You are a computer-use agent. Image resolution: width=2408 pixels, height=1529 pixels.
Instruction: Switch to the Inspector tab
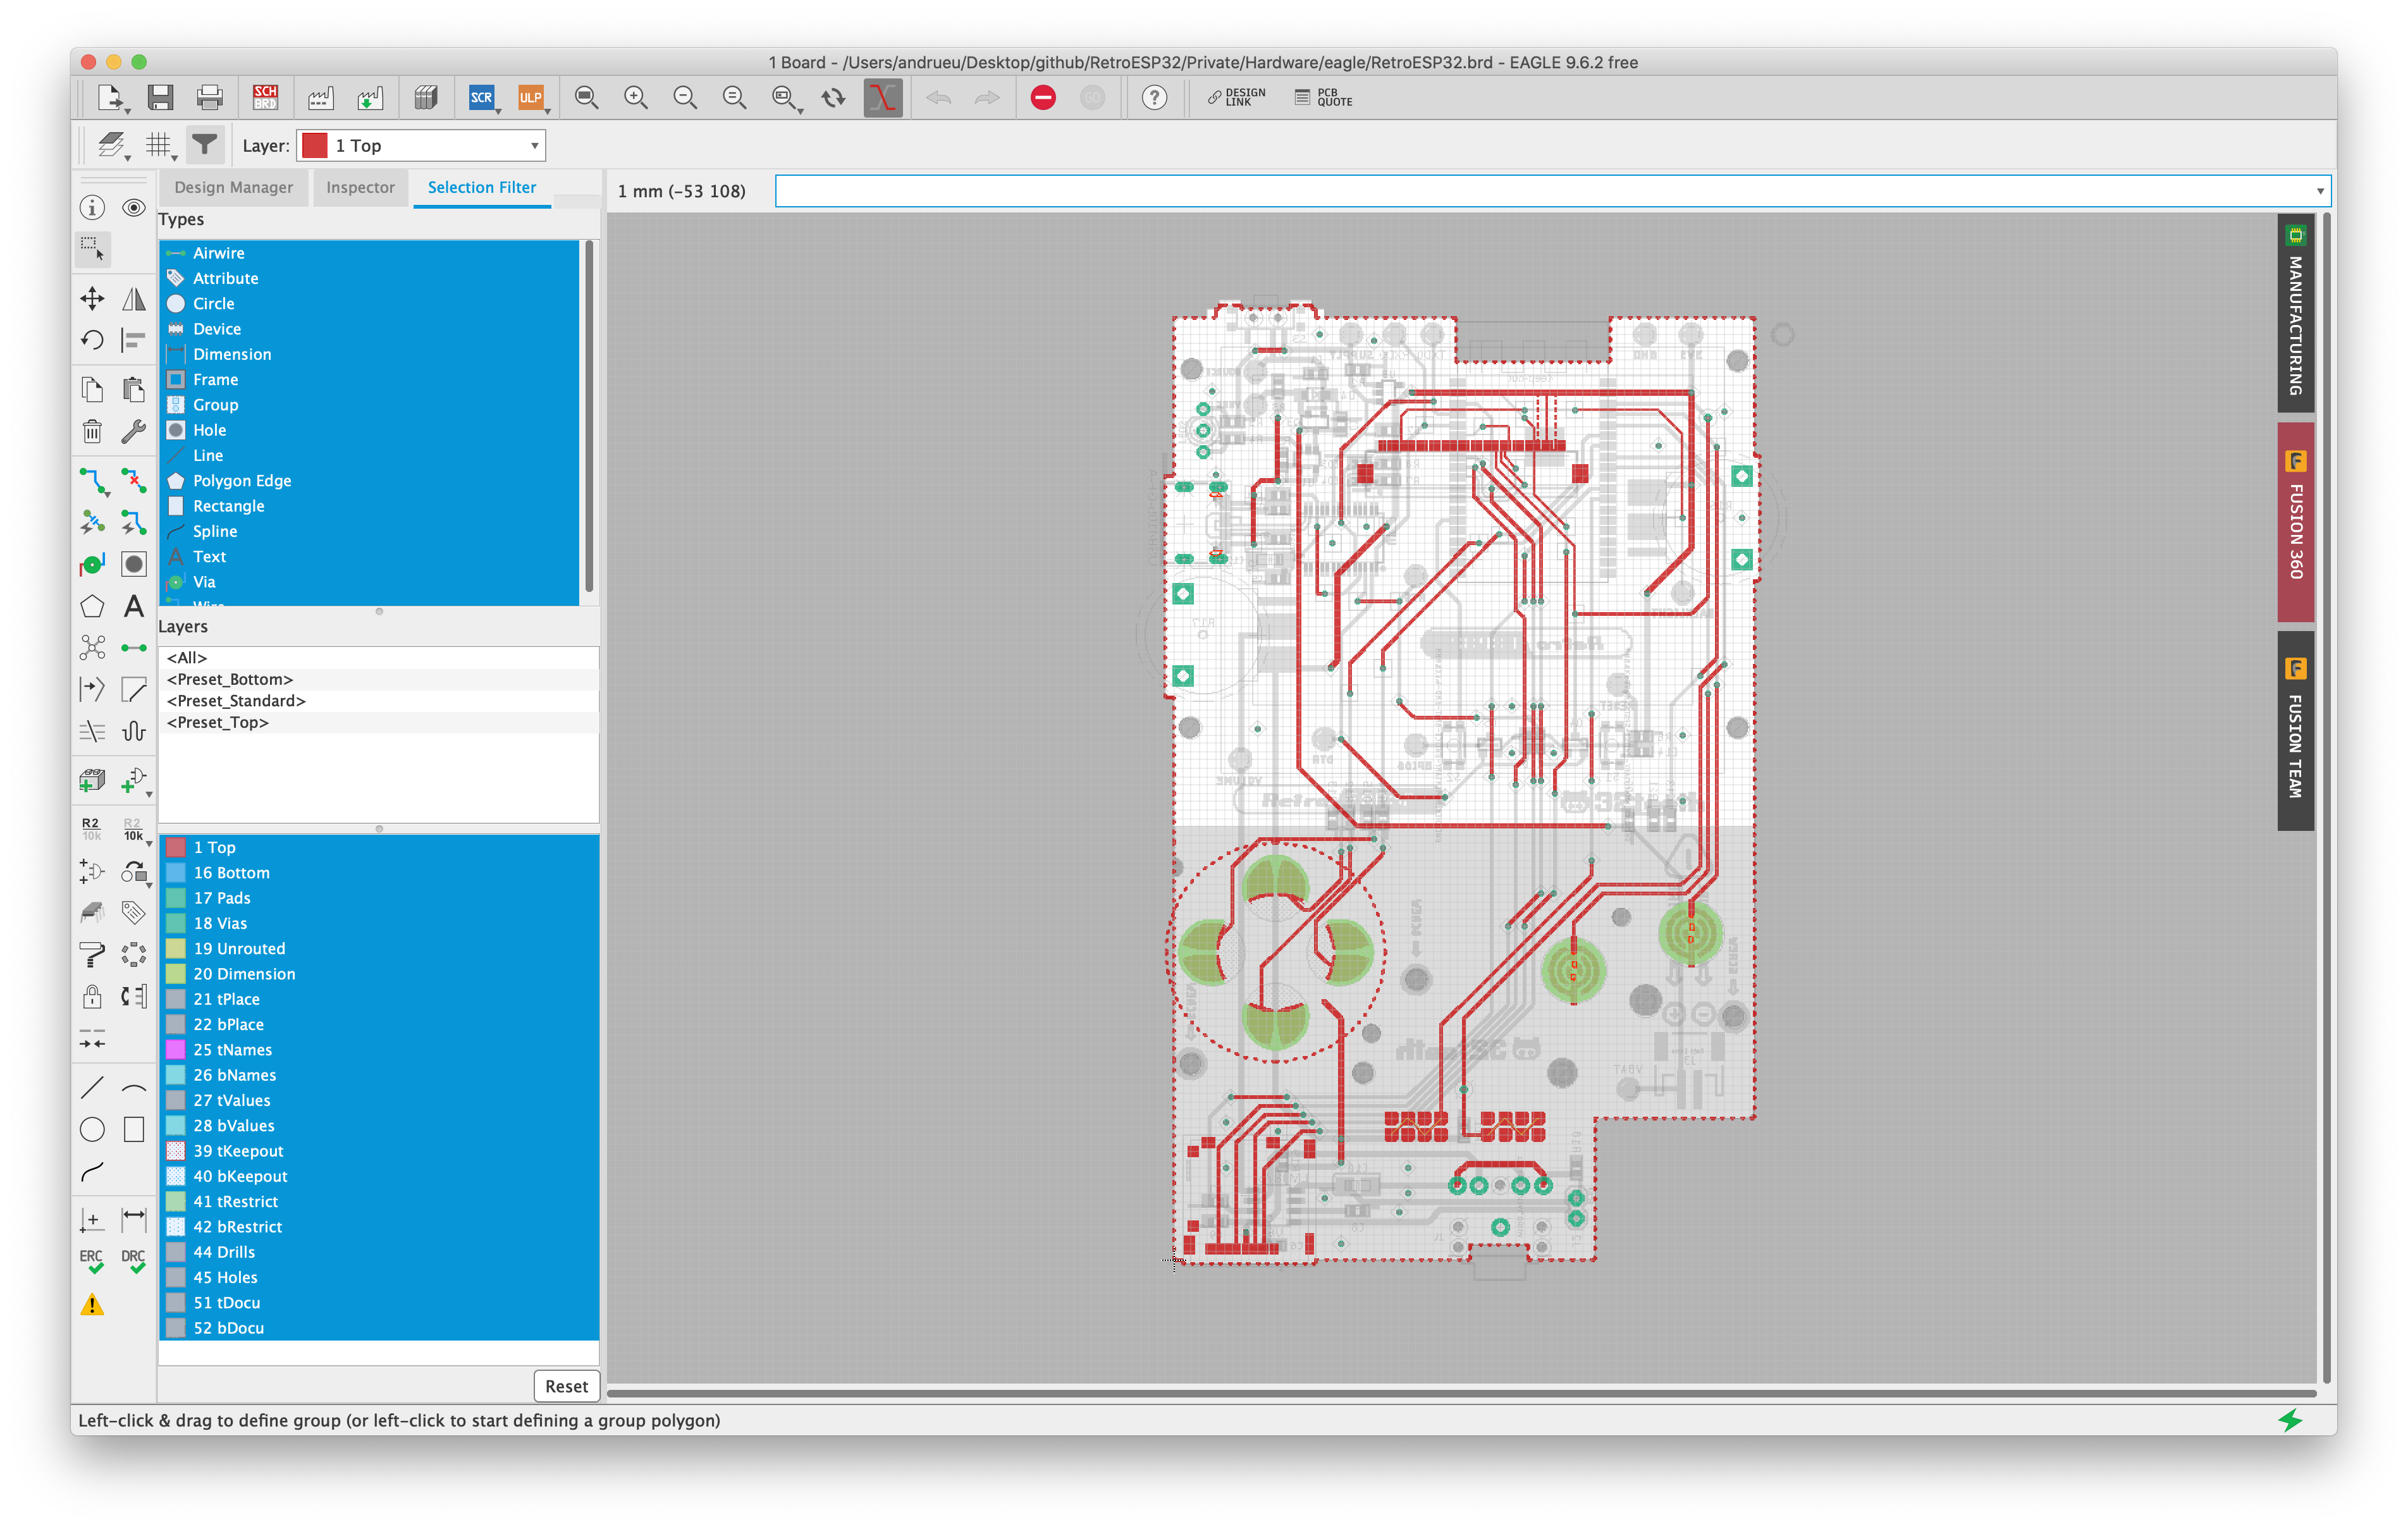pyautogui.click(x=360, y=187)
